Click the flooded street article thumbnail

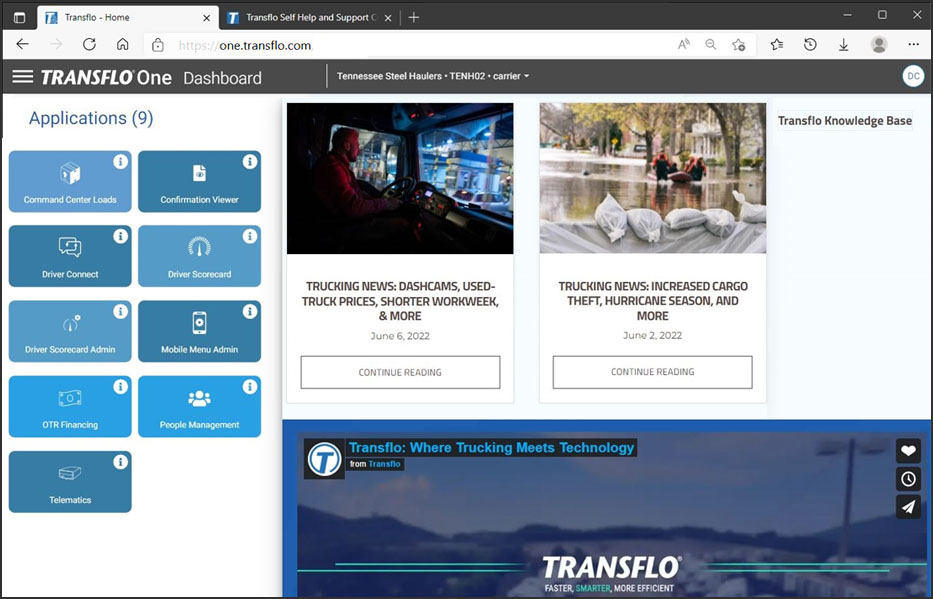[653, 178]
